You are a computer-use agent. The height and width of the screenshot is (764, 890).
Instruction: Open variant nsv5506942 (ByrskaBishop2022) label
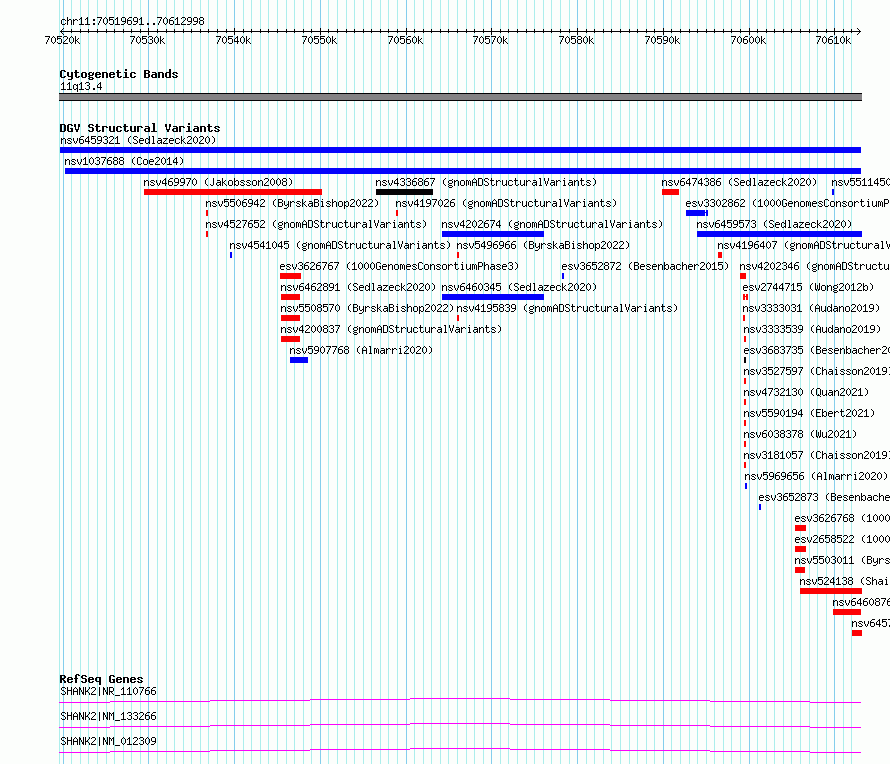292,203
